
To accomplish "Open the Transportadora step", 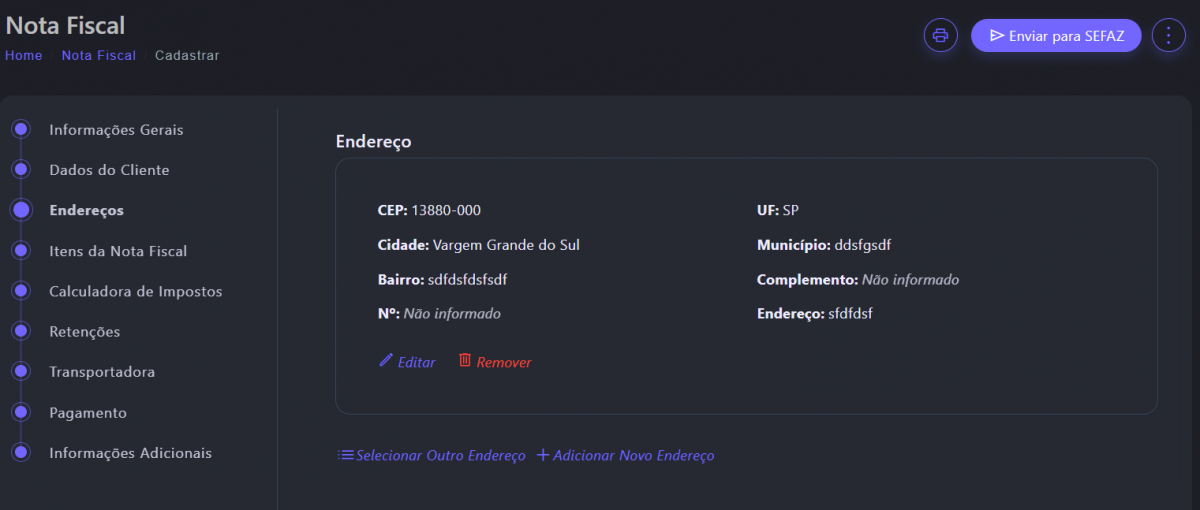I will (102, 372).
